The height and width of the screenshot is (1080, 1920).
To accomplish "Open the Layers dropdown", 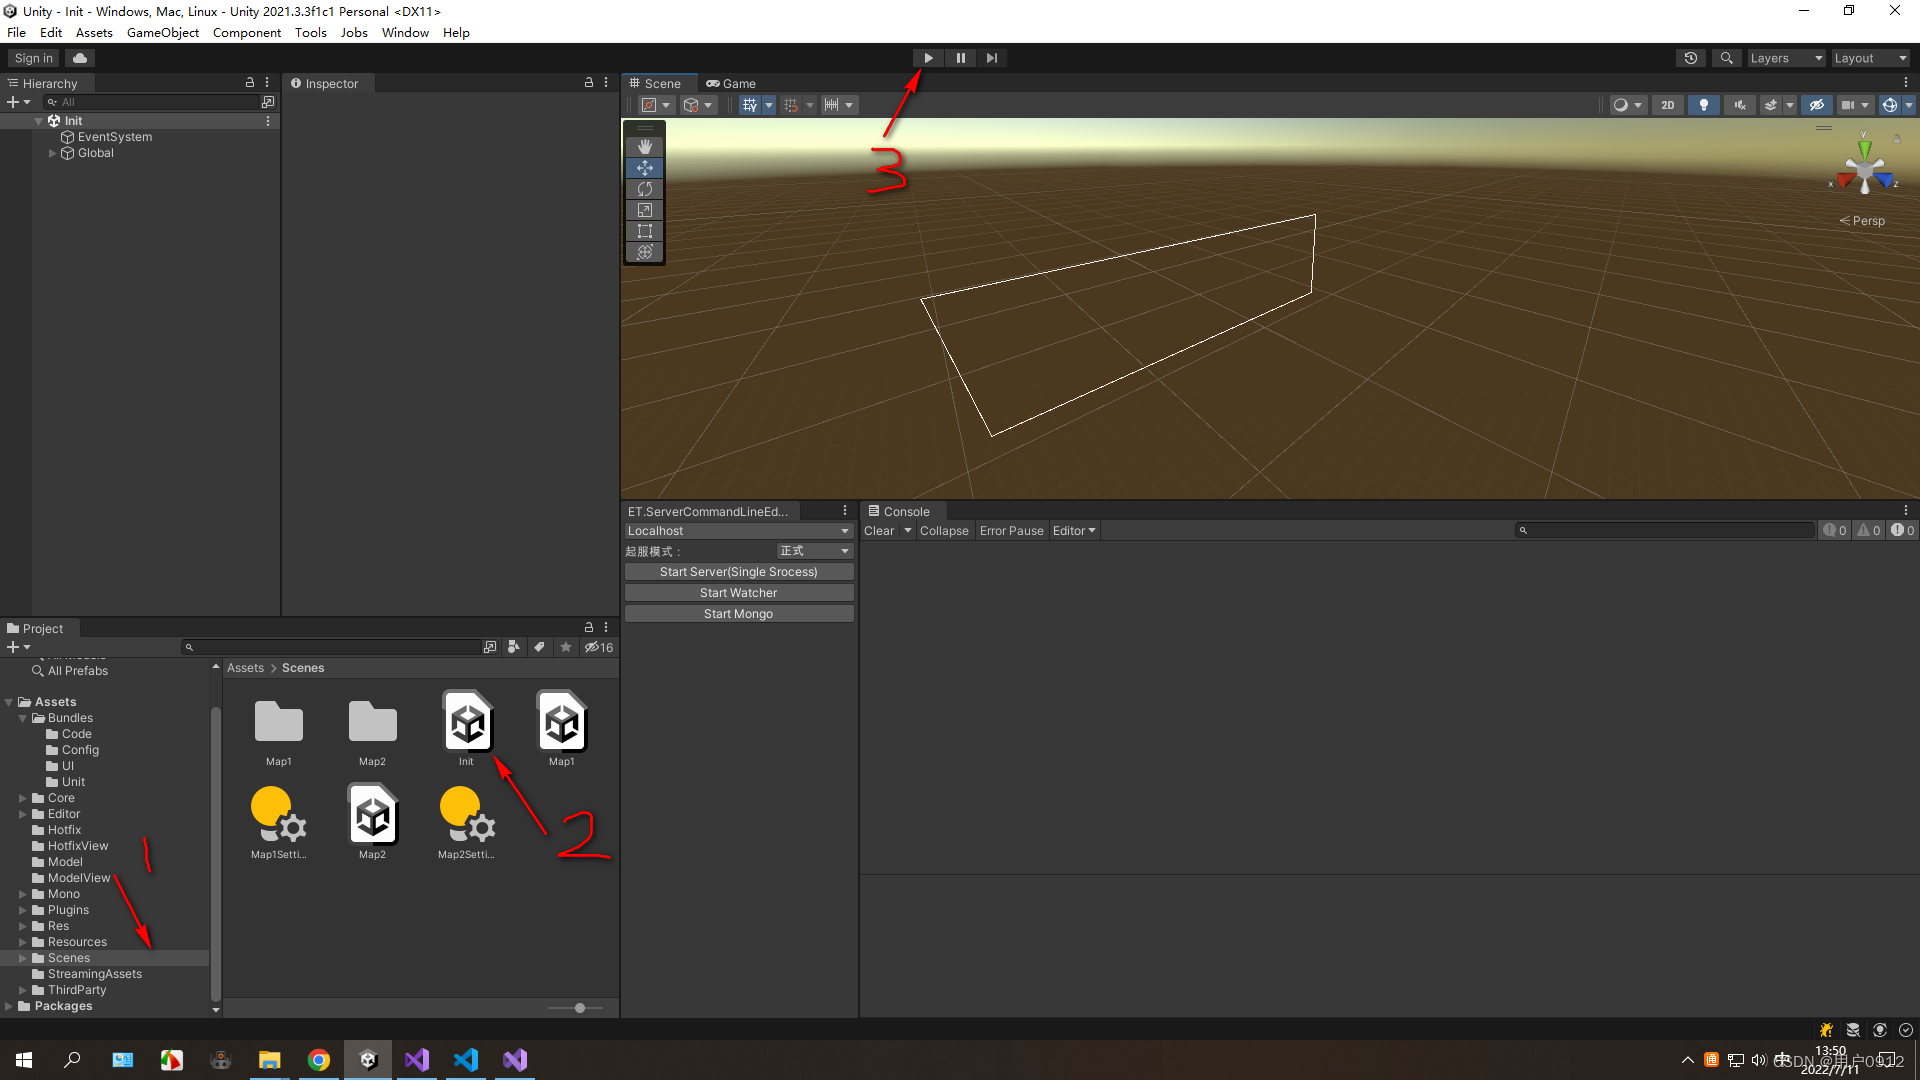I will tap(1786, 58).
